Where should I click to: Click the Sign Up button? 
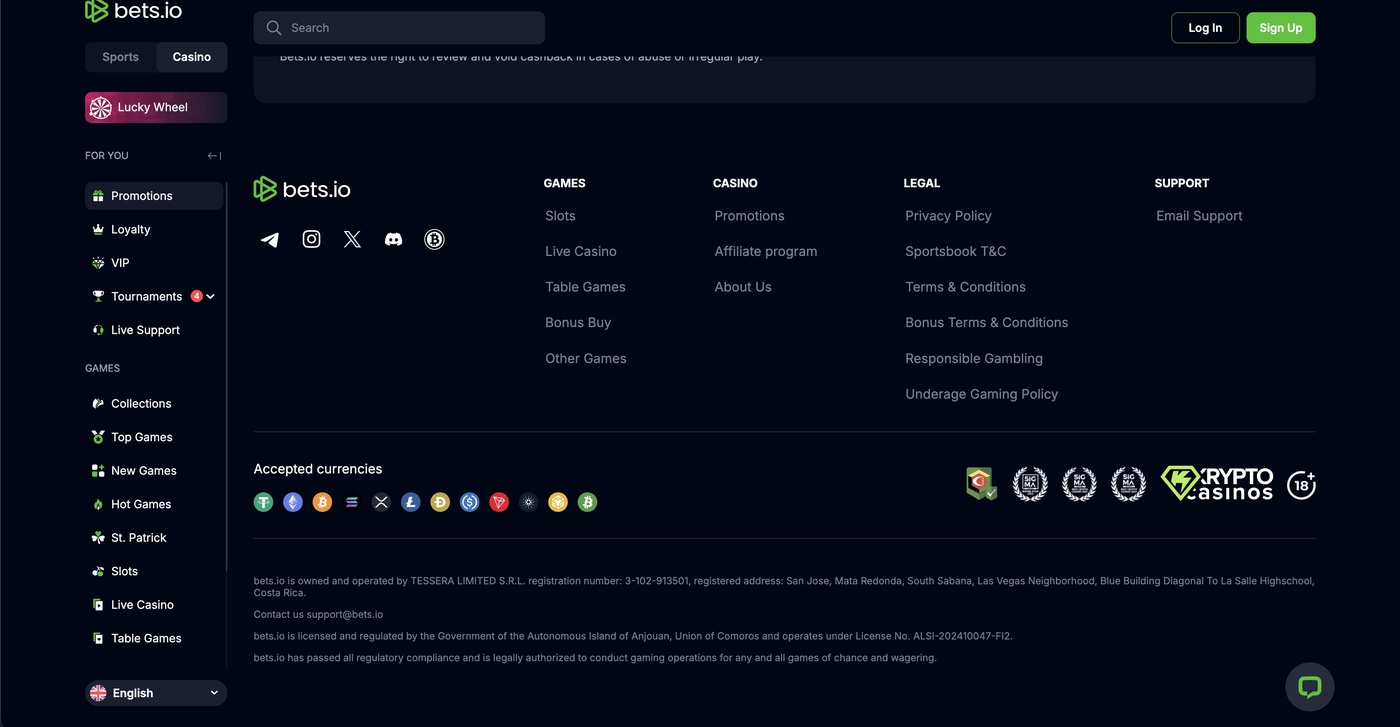1281,28
